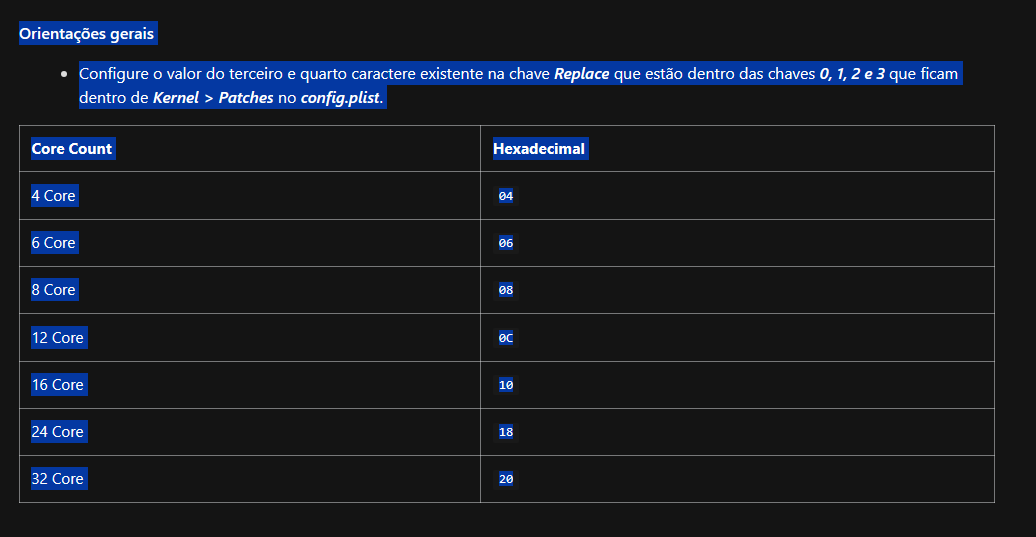Click the hexadecimal value "04"

pyautogui.click(x=506, y=196)
